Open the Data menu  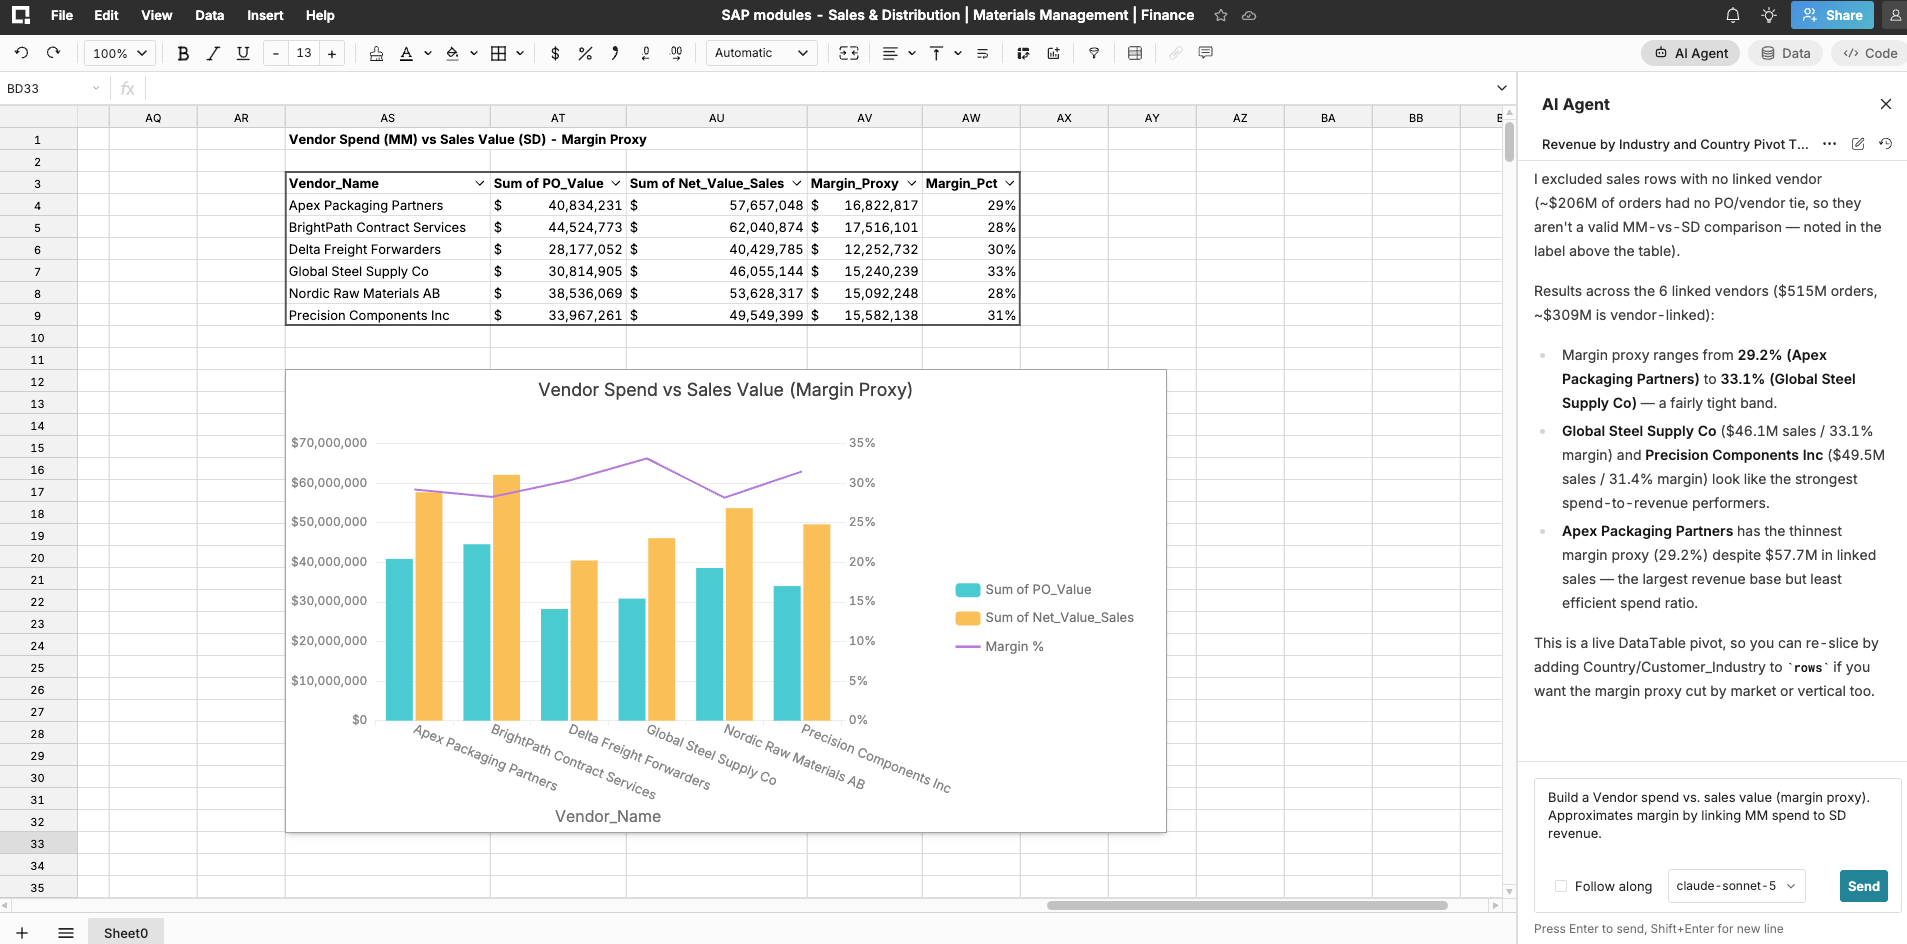click(x=210, y=15)
